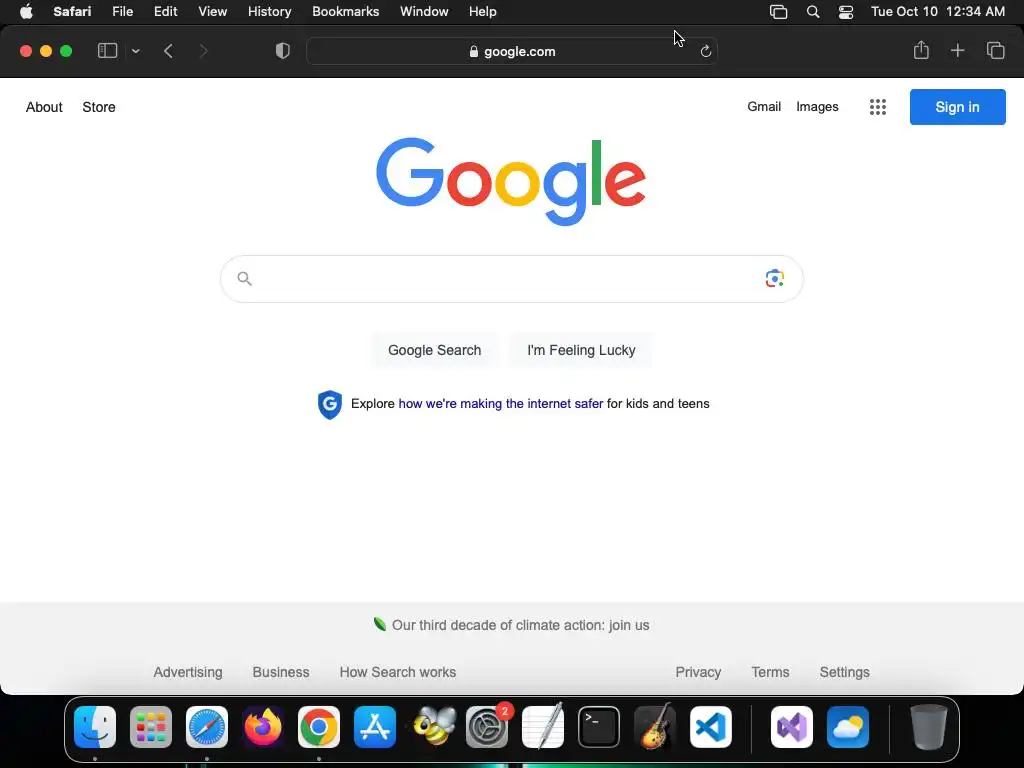1024x768 pixels.
Task: Open the Store link
Action: [x=99, y=107]
